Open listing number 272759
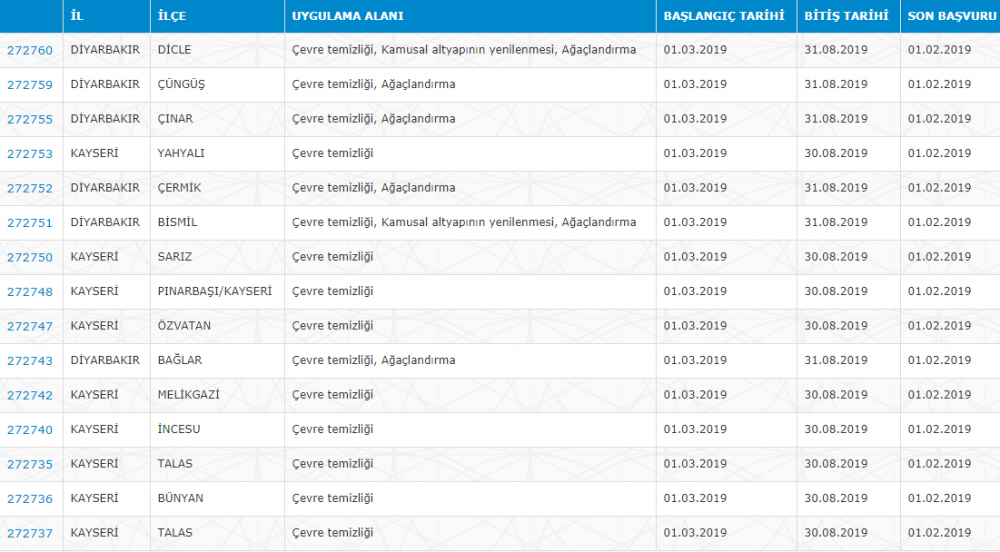This screenshot has width=1000, height=552. [x=30, y=85]
